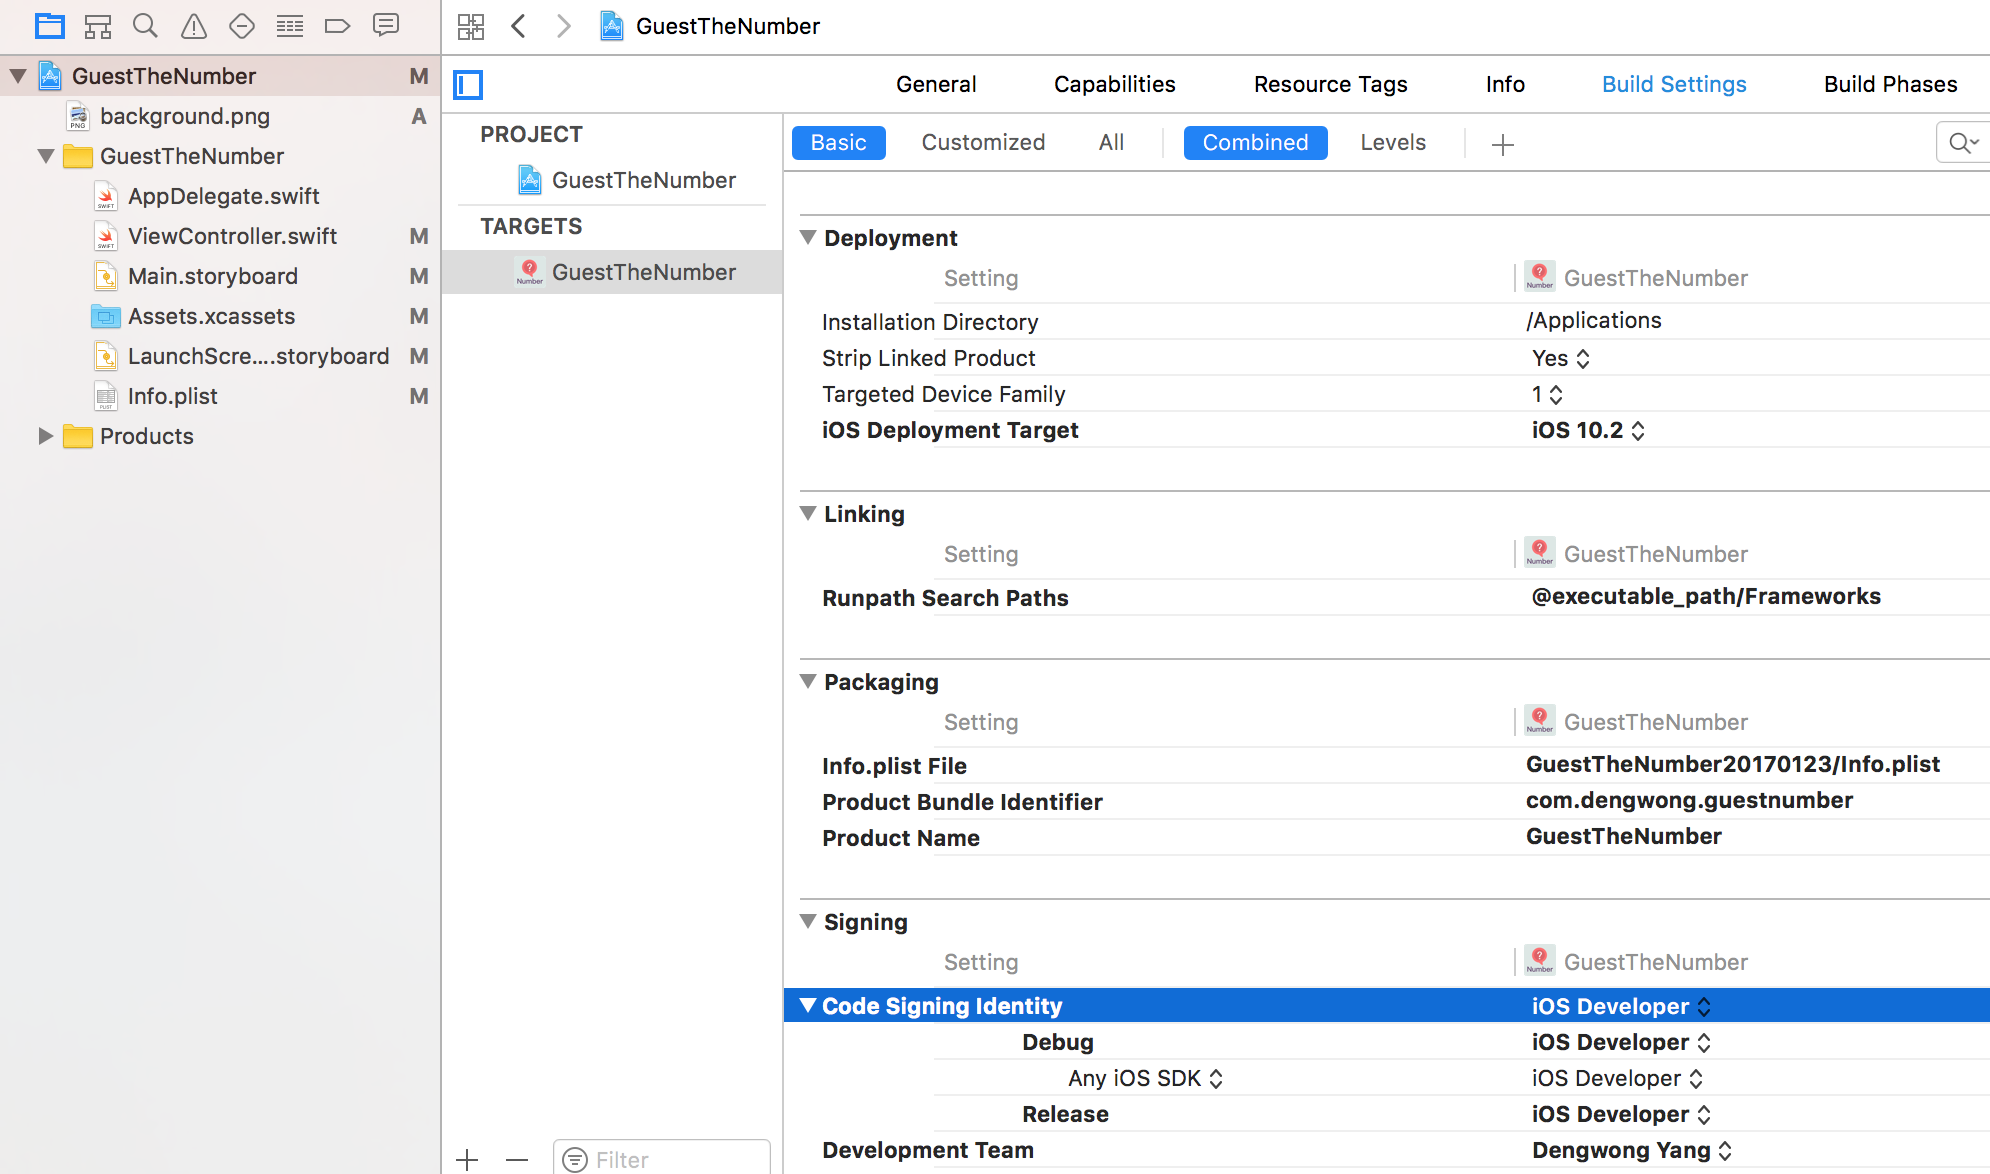Image resolution: width=1990 pixels, height=1174 pixels.
Task: Add a target with the bottom plus button
Action: click(x=467, y=1160)
